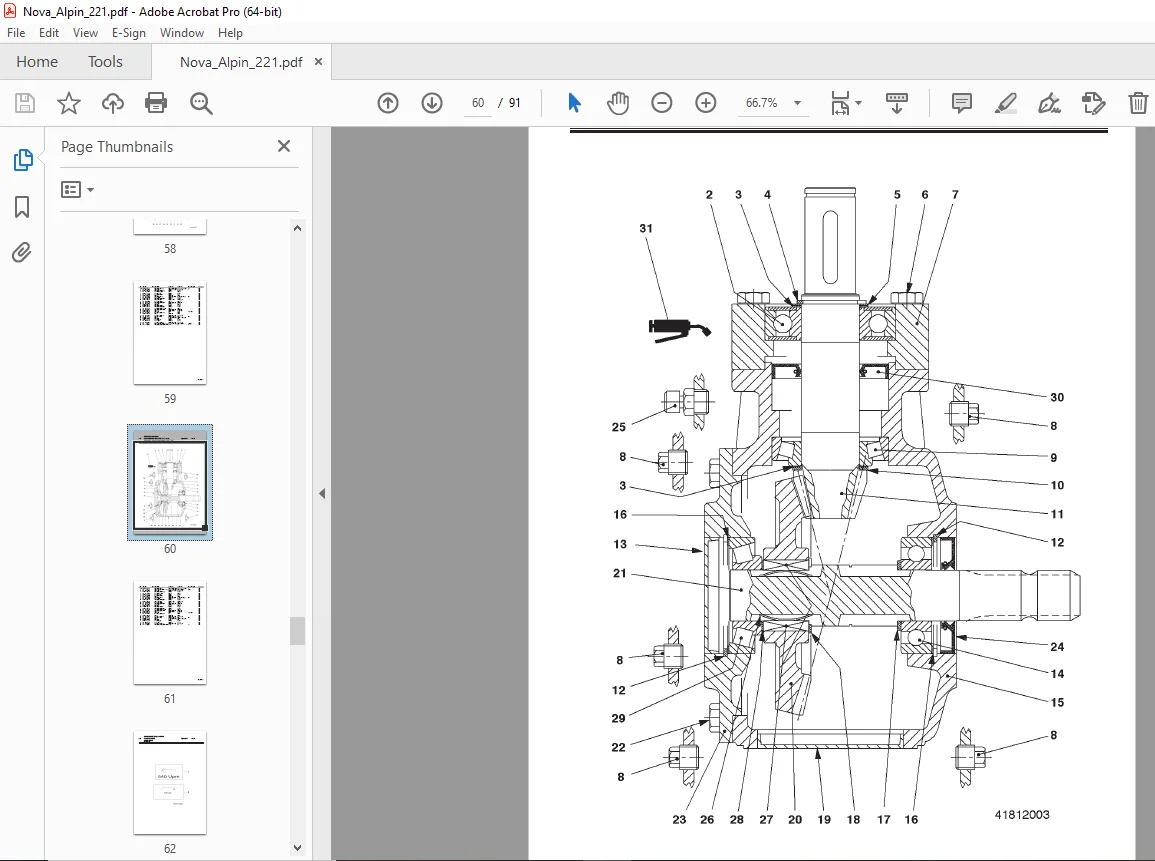Collapse the navigation pane with the arrow
Screen dimensions: 1155x861
322,493
